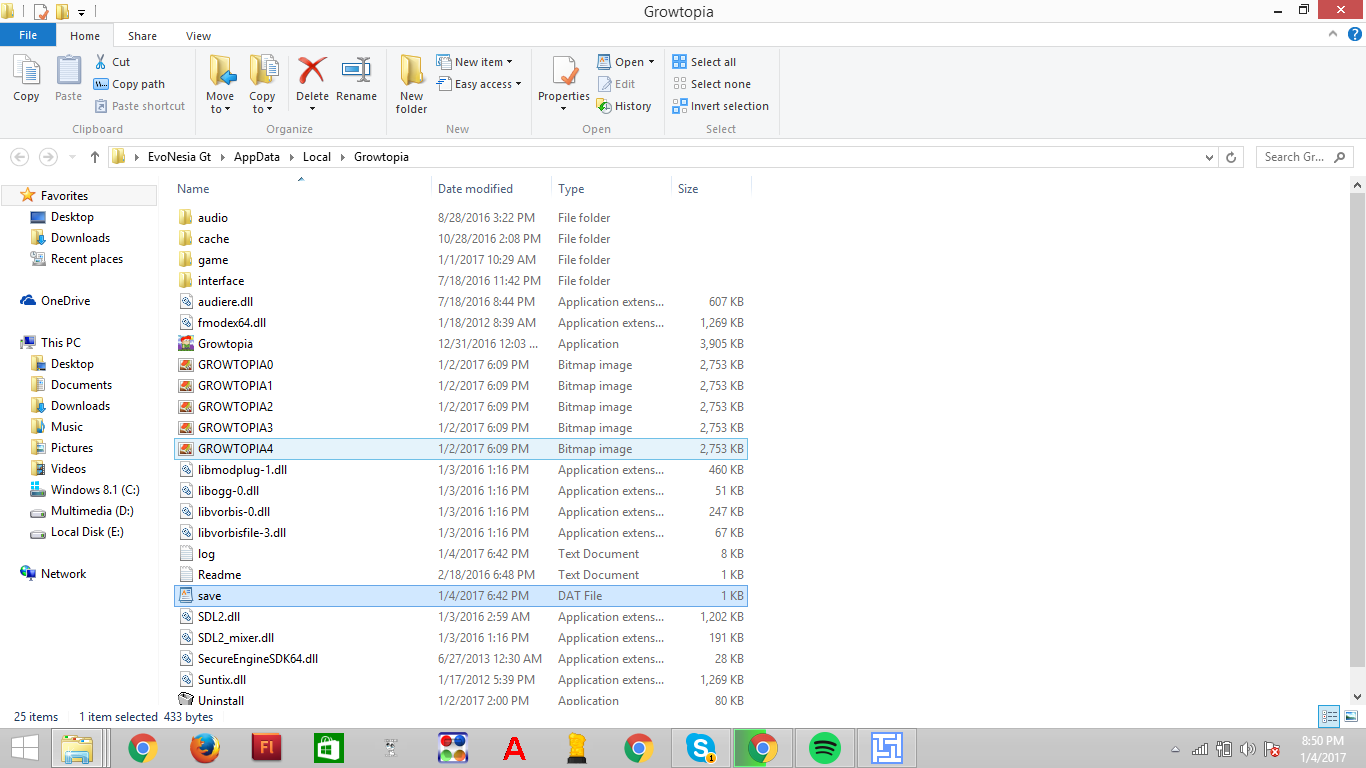
Task: Switch to the Share ribbon tab
Action: pyautogui.click(x=142, y=36)
